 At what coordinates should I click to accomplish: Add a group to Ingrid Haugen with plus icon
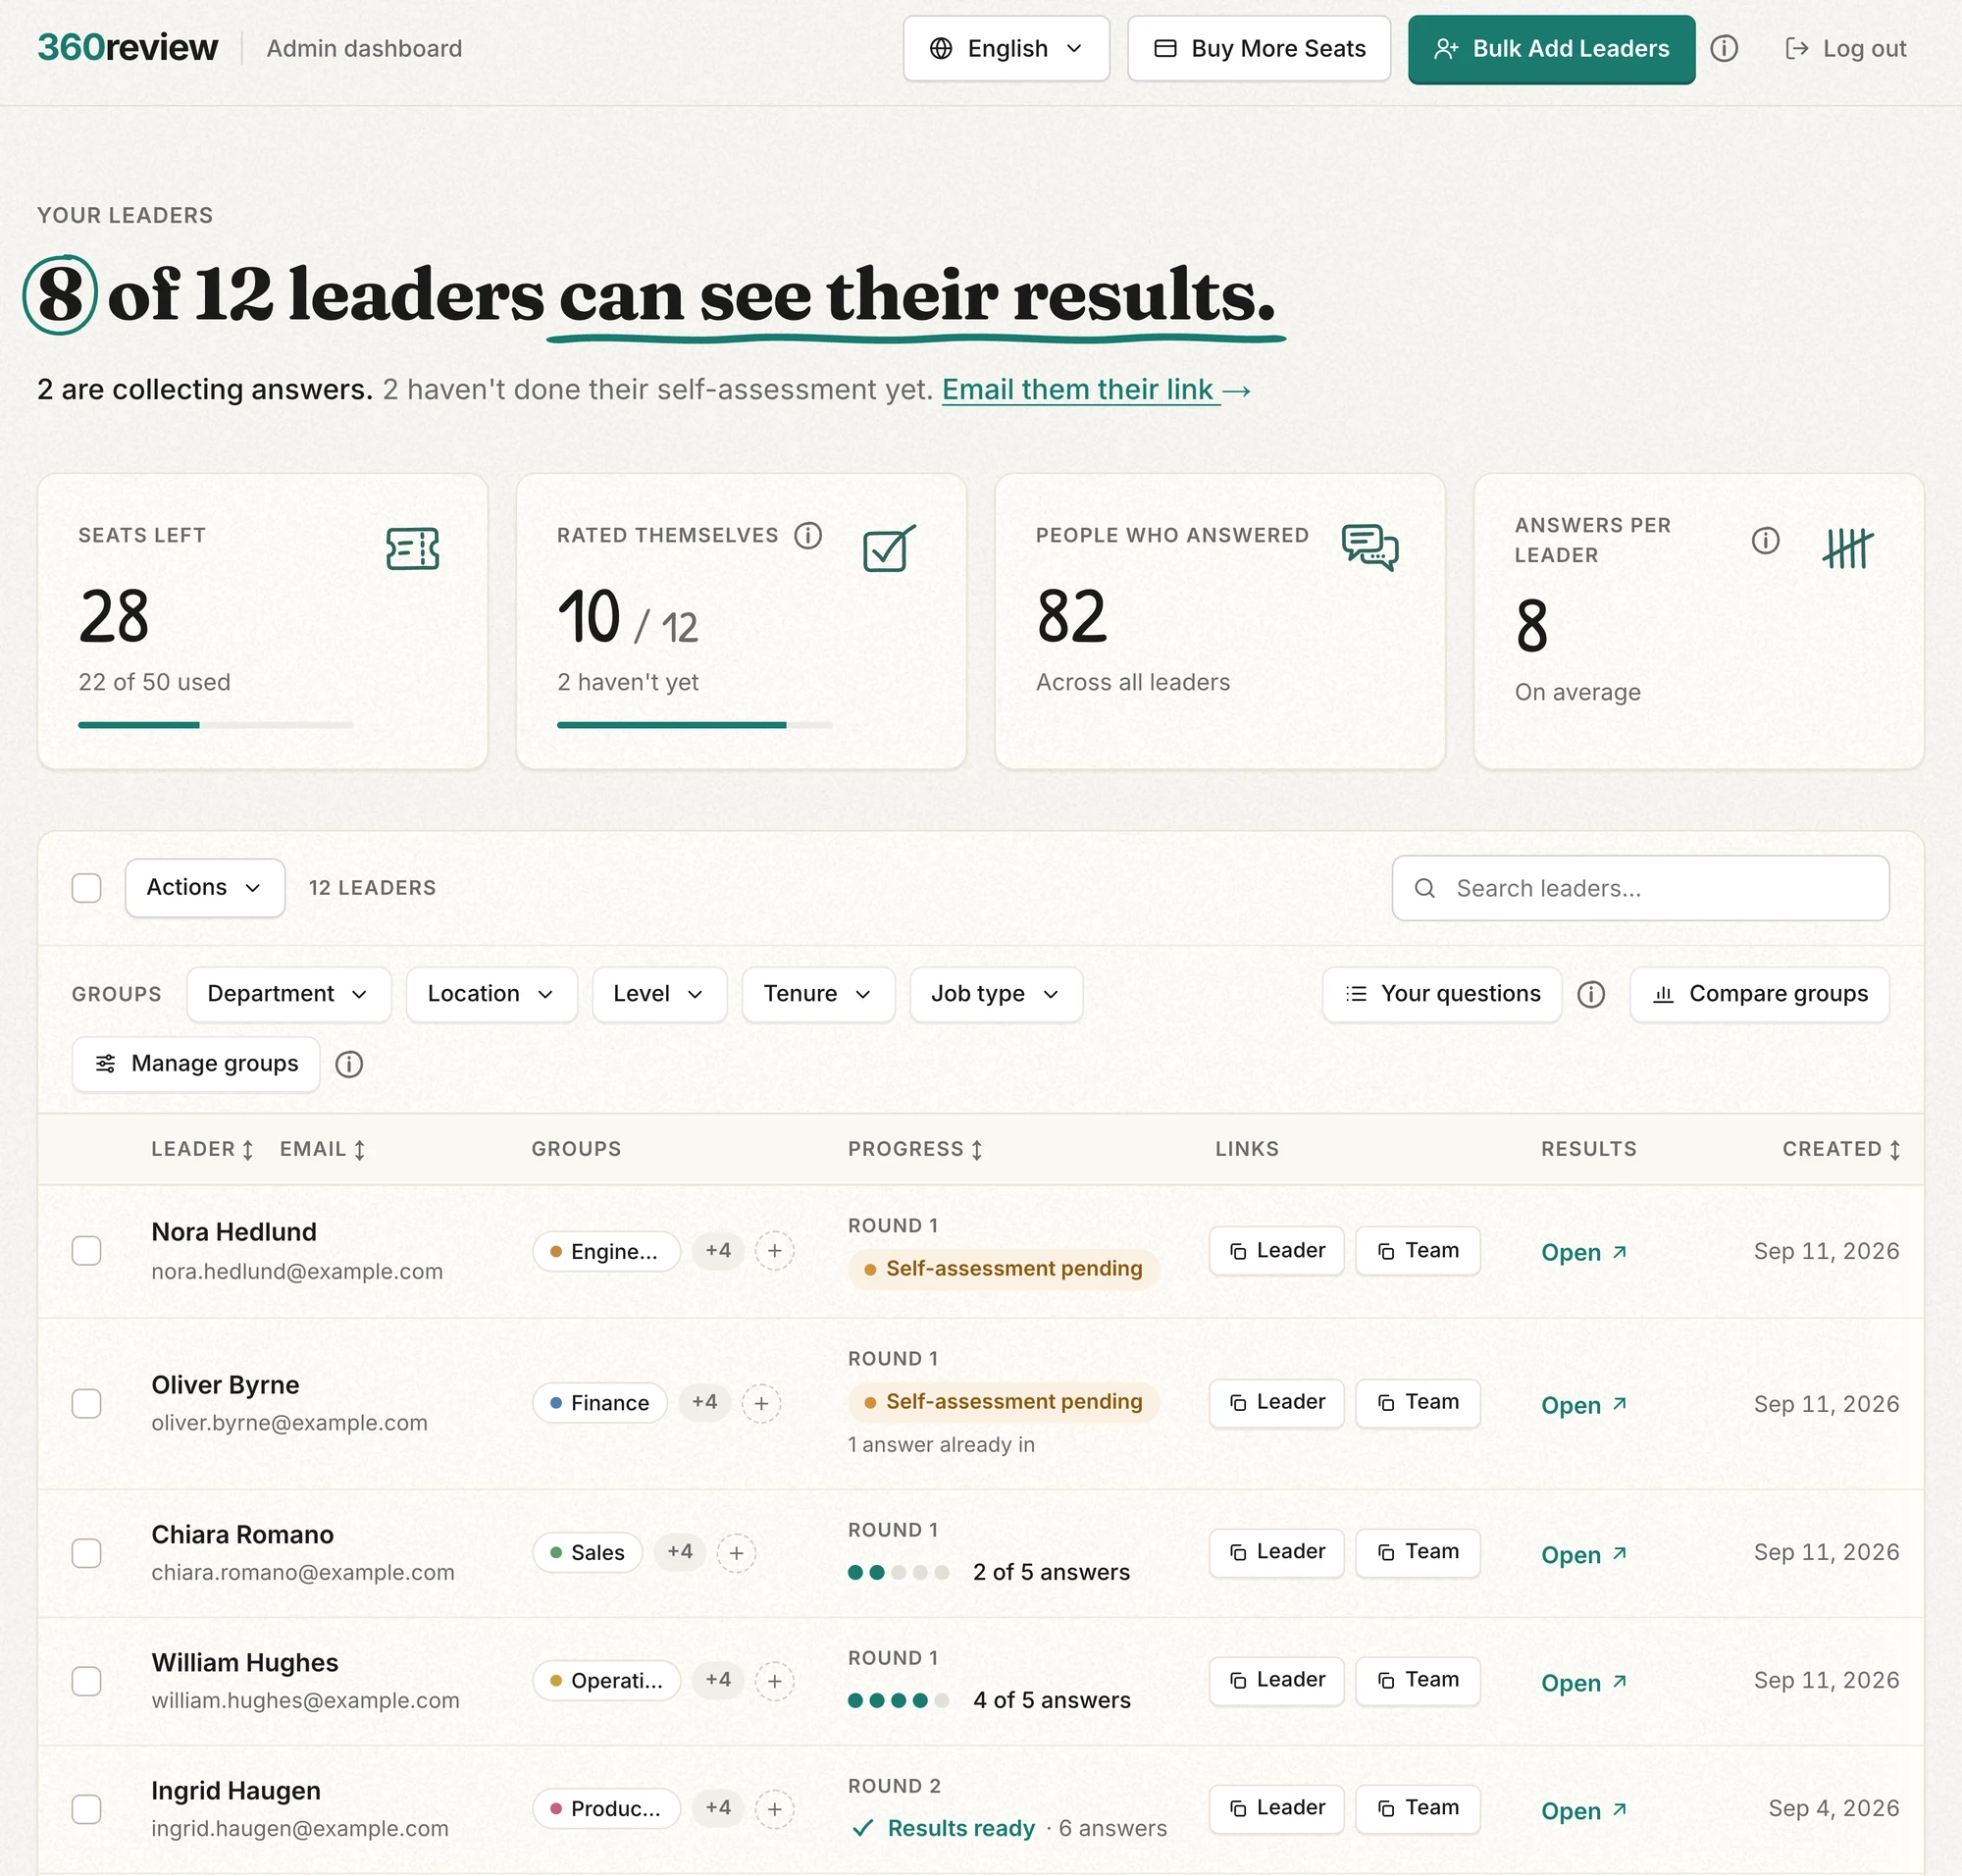click(x=774, y=1810)
